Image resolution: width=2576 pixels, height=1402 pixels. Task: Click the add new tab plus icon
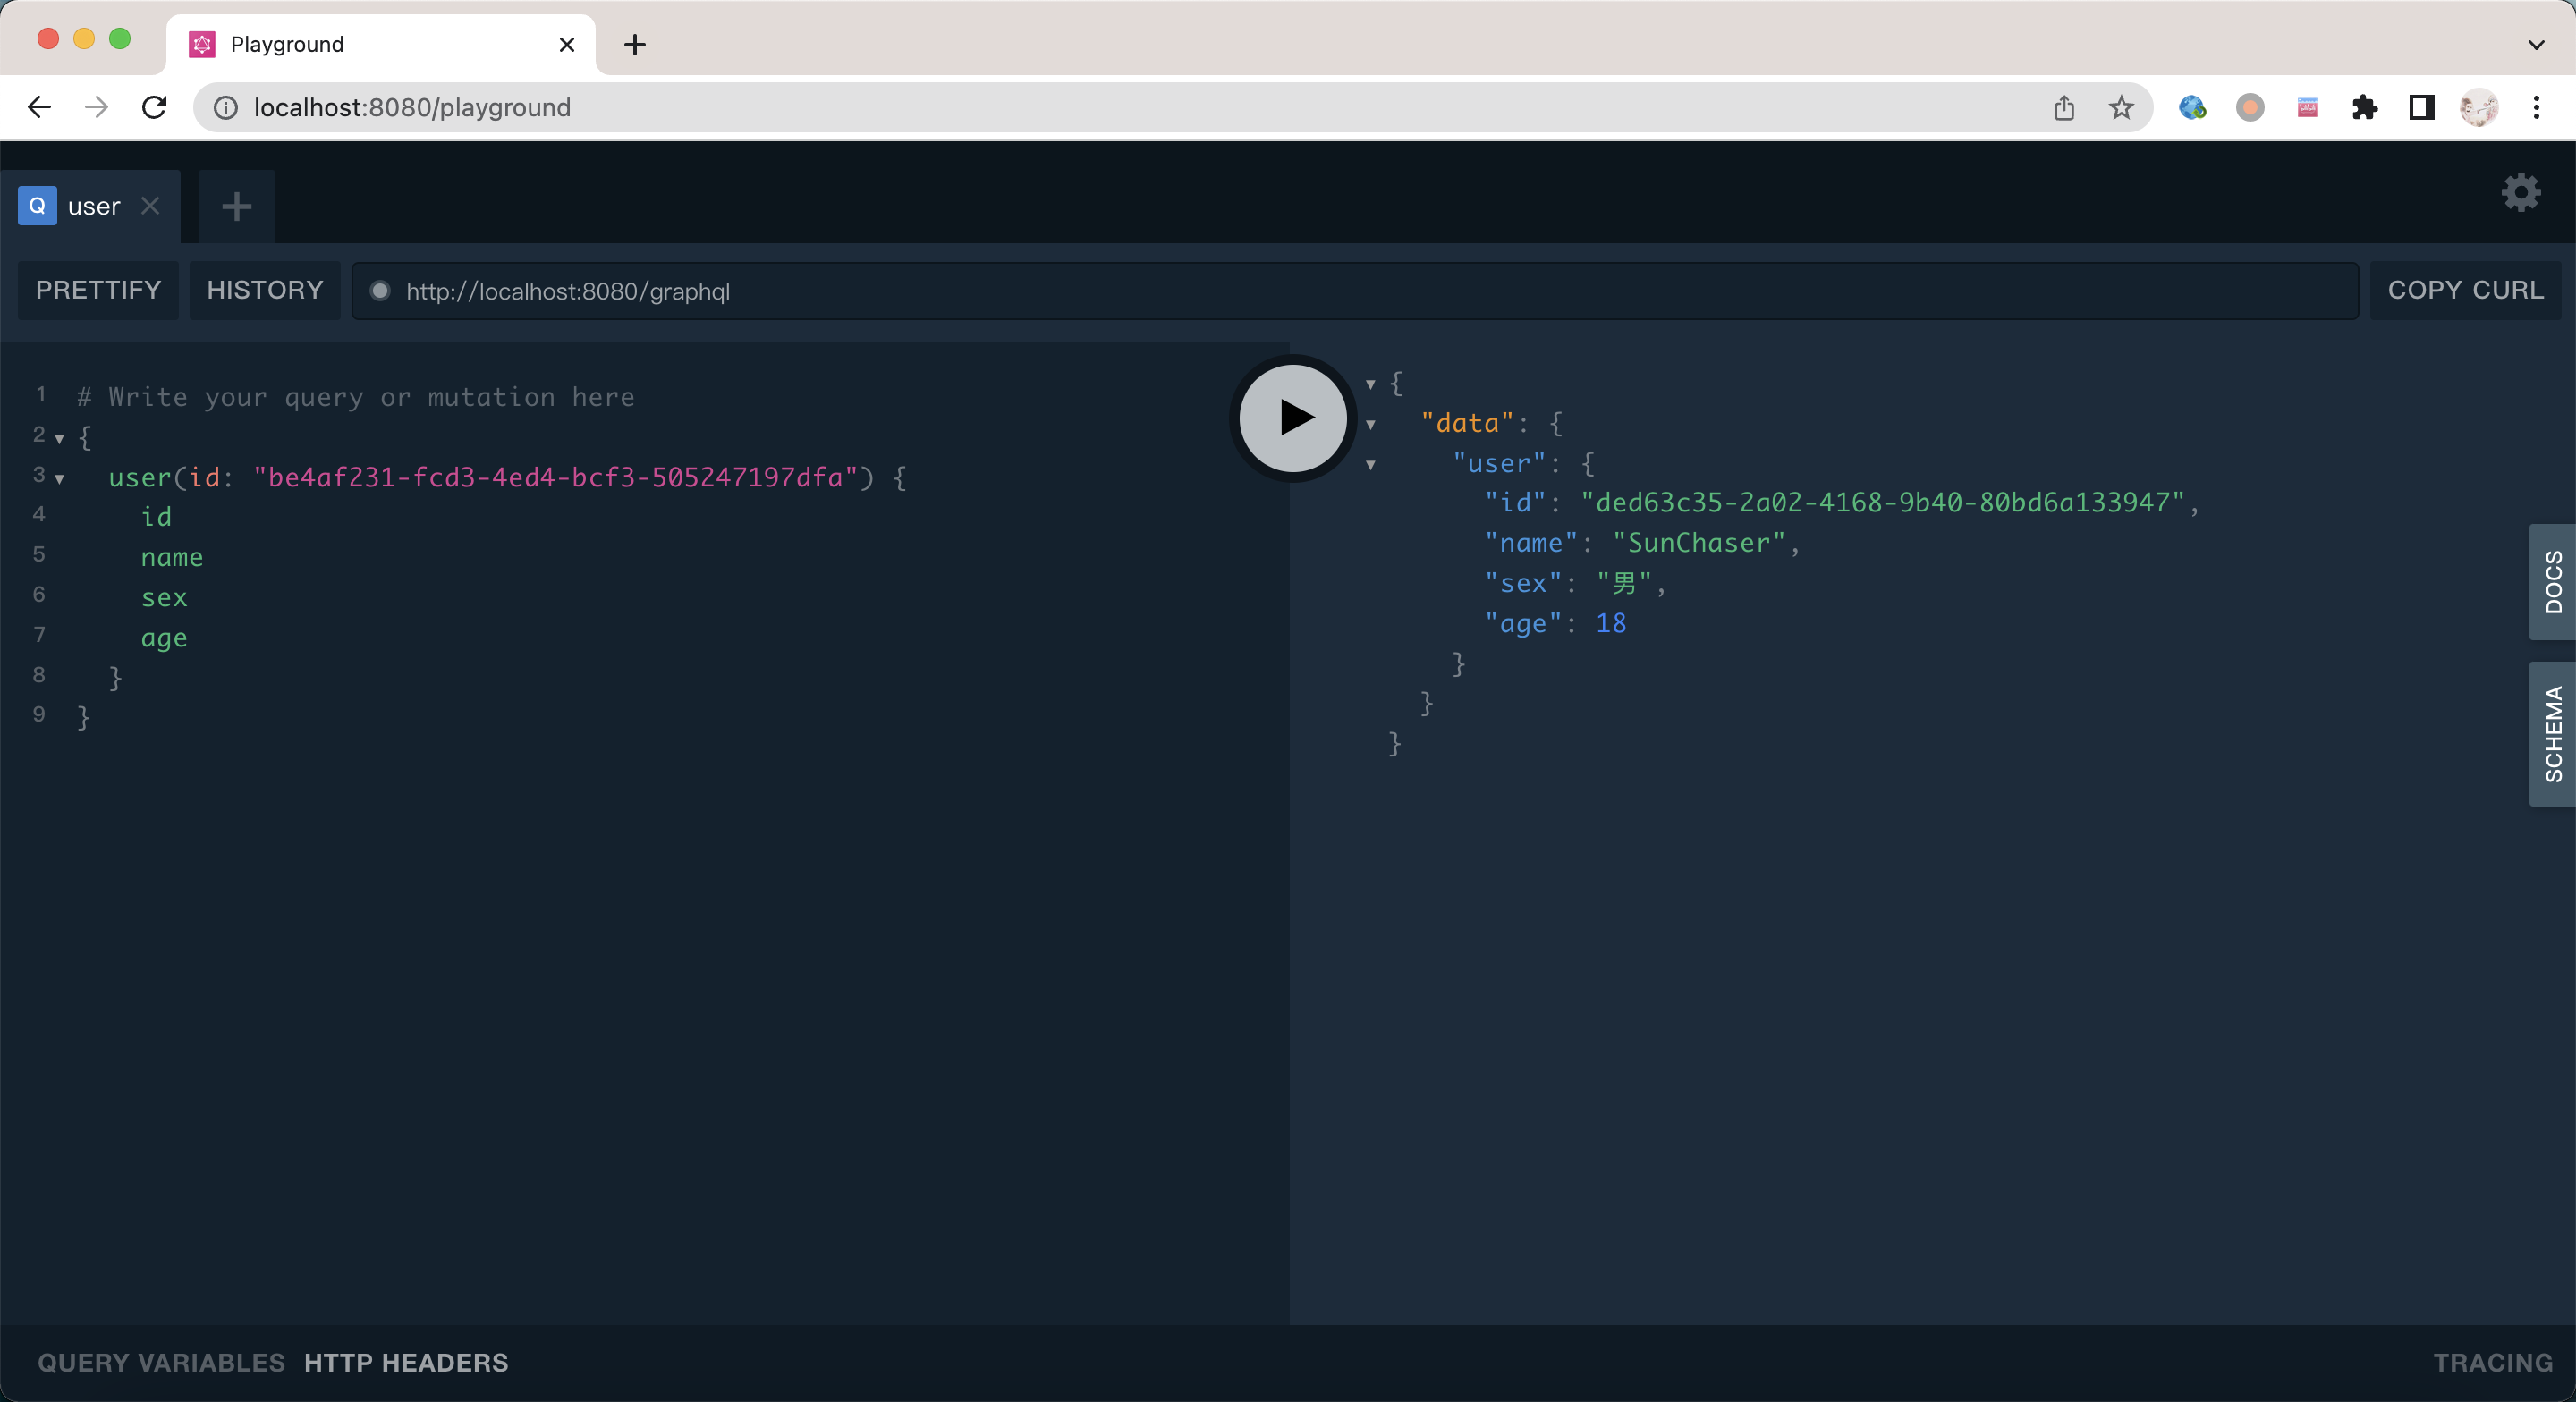(x=236, y=206)
